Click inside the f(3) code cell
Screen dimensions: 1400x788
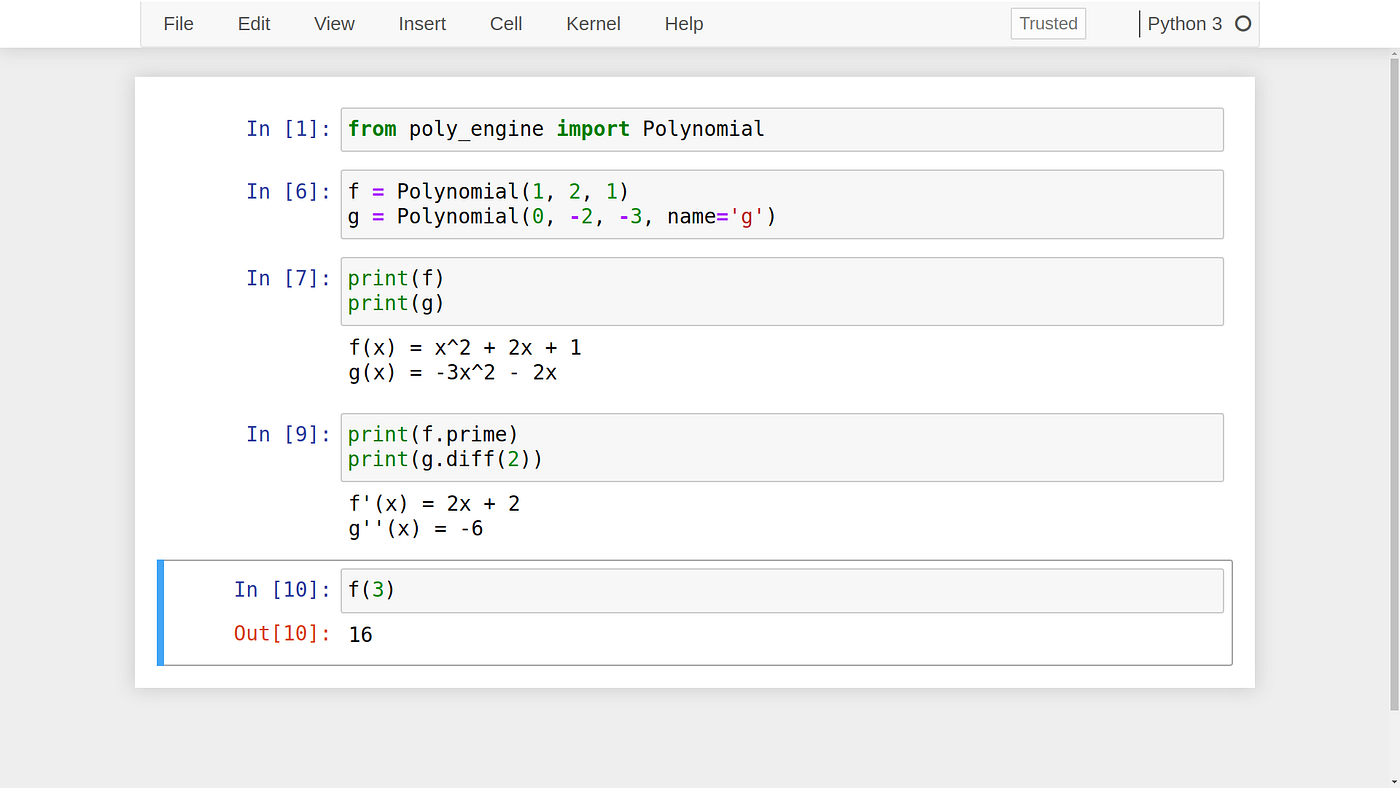[x=600, y=590]
